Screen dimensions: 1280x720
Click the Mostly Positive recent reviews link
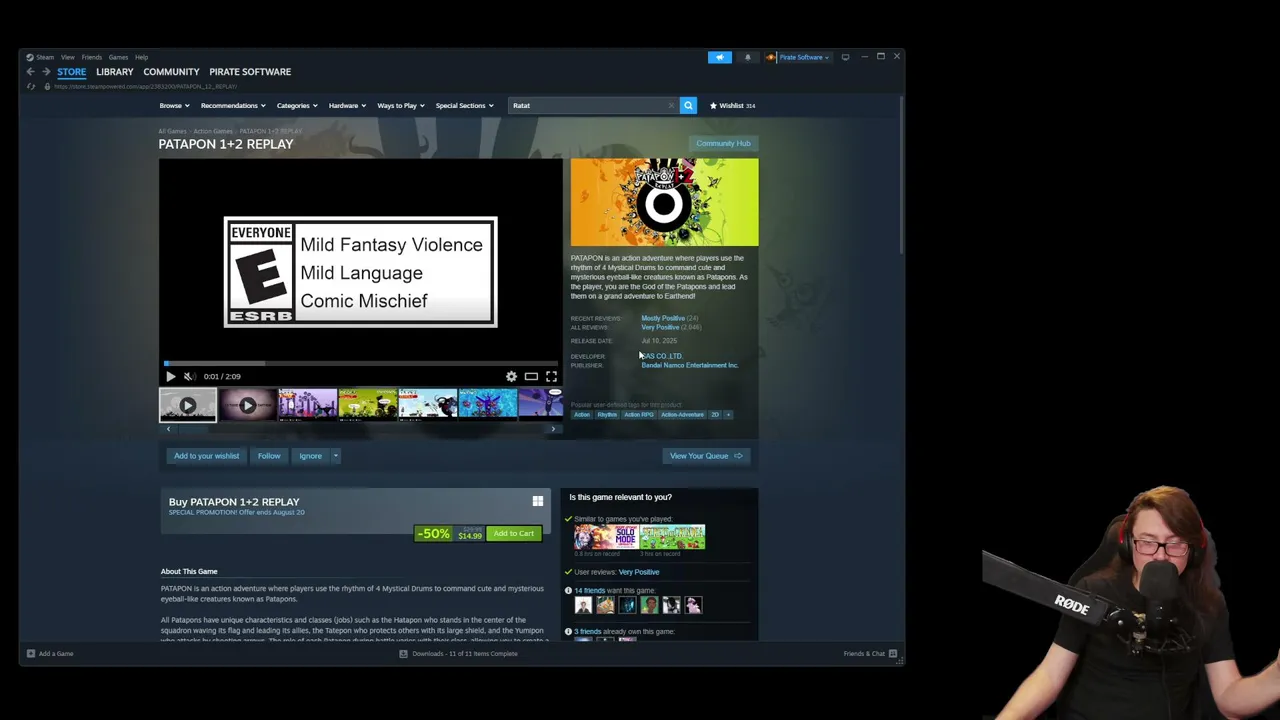pos(663,318)
